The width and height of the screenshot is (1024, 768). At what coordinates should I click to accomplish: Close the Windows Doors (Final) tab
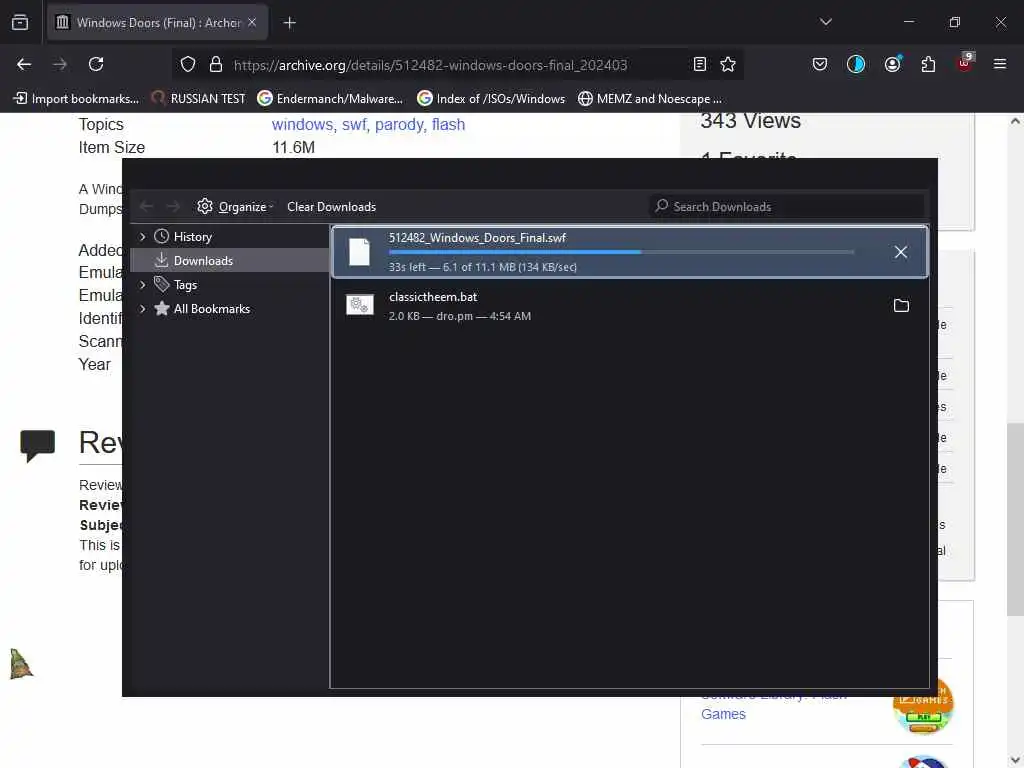click(251, 23)
